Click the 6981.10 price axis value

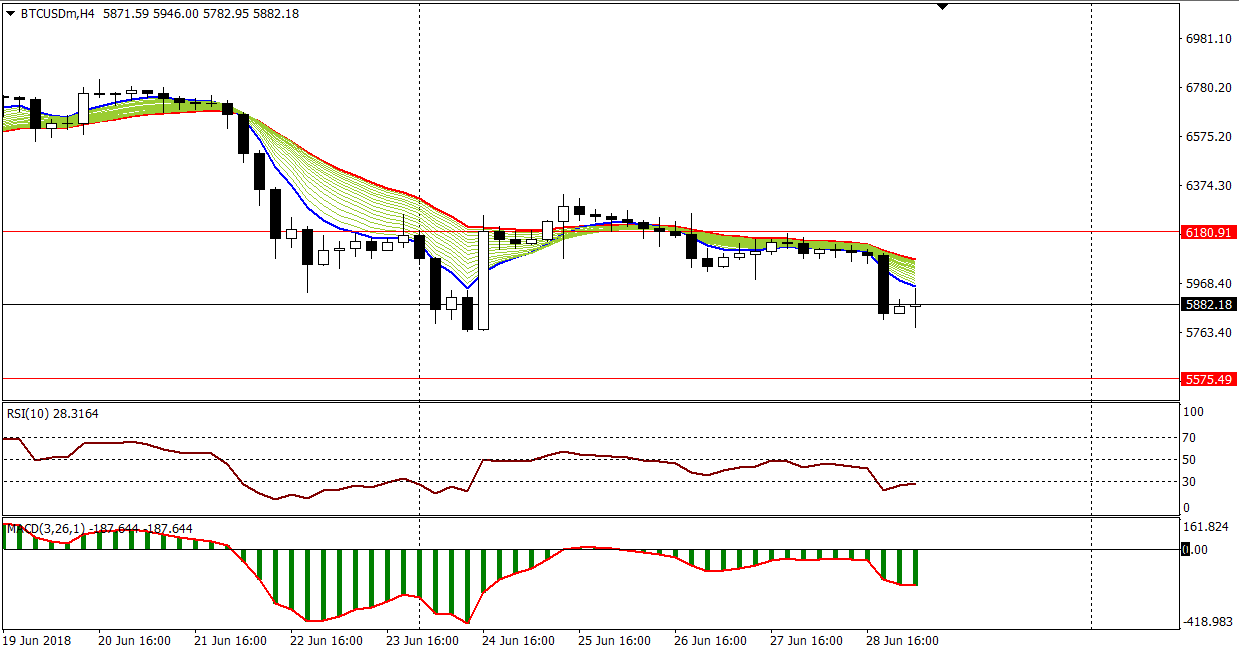click(x=1208, y=39)
